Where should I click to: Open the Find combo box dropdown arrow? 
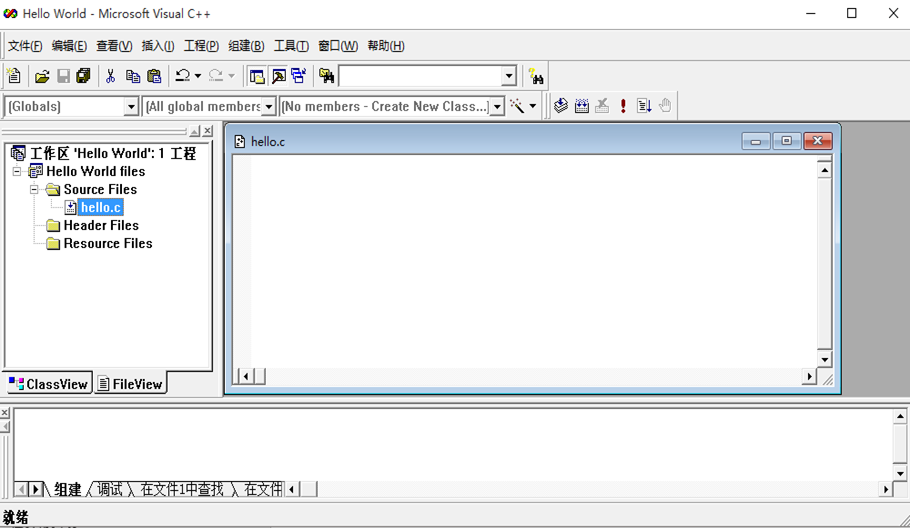(x=509, y=76)
